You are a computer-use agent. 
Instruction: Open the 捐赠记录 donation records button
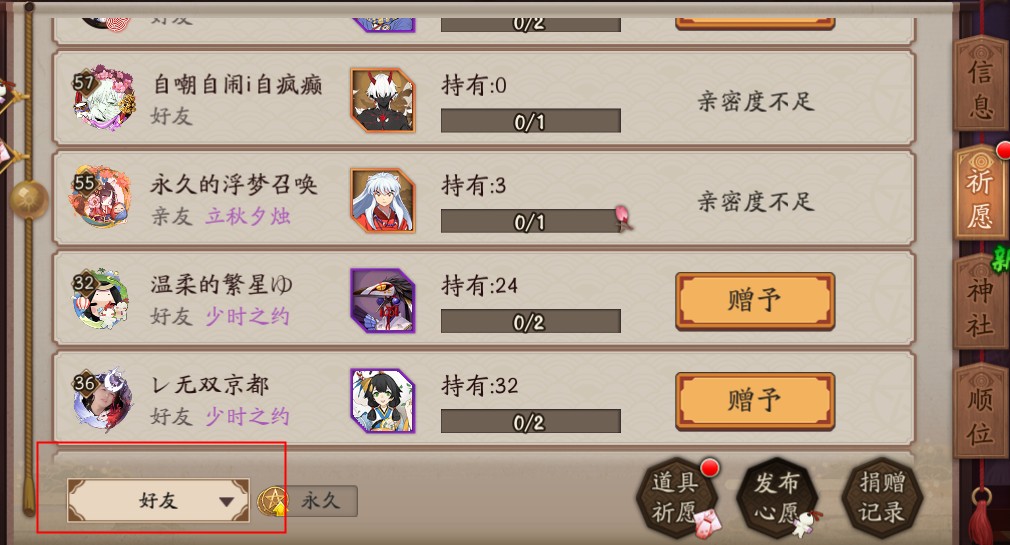(882, 498)
